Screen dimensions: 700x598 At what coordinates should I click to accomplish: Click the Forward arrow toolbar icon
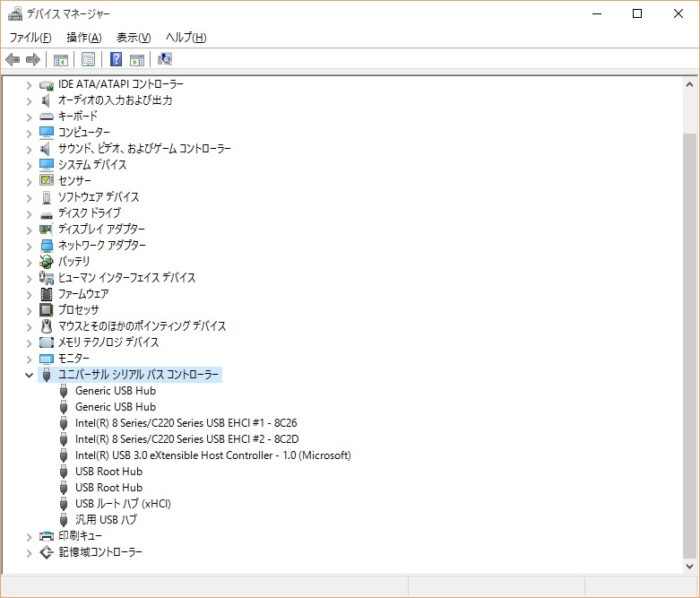[33, 59]
